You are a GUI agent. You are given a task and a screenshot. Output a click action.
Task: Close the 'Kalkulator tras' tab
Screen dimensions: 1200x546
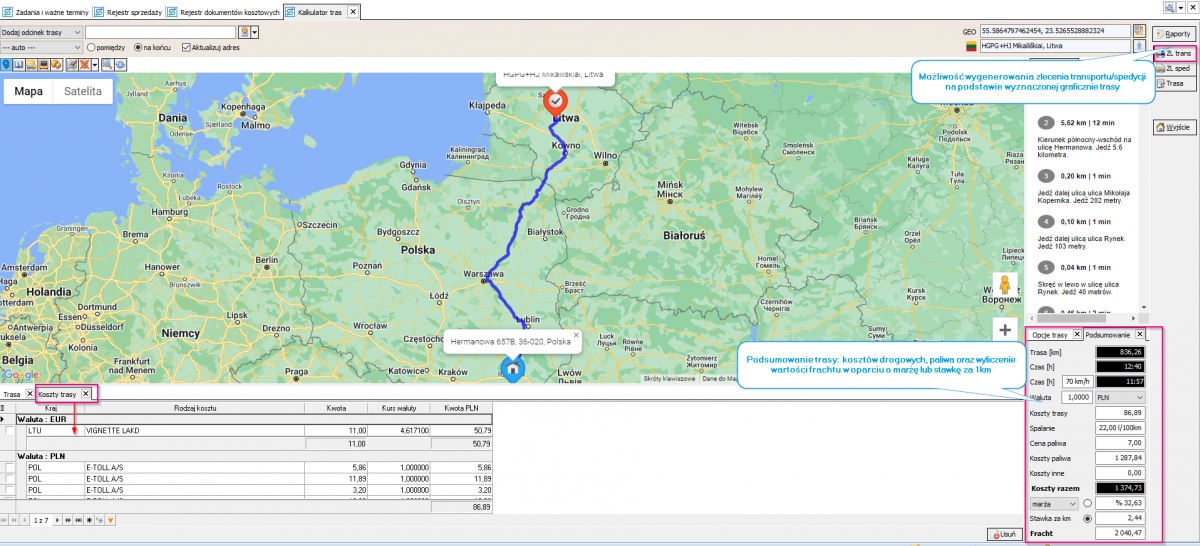pyautogui.click(x=353, y=12)
